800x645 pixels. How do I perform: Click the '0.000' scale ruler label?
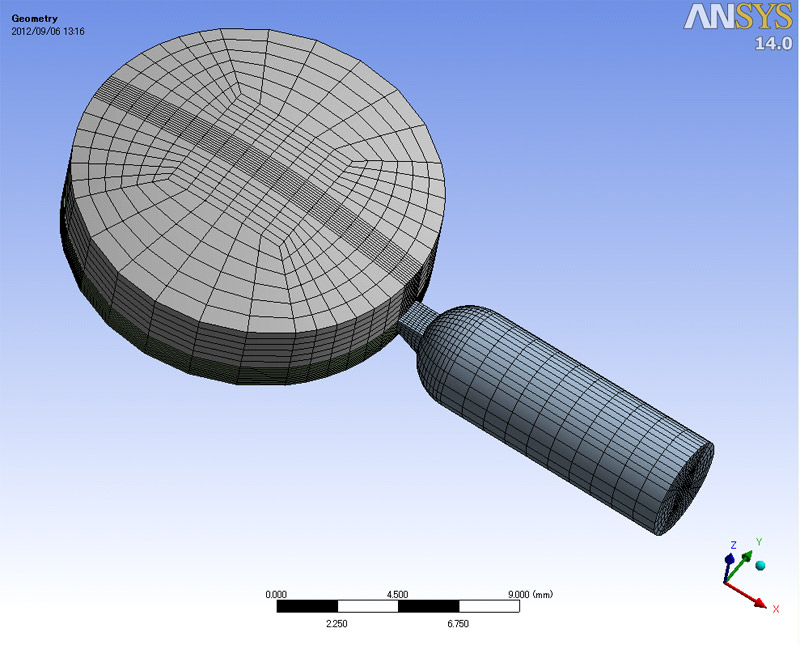click(276, 594)
